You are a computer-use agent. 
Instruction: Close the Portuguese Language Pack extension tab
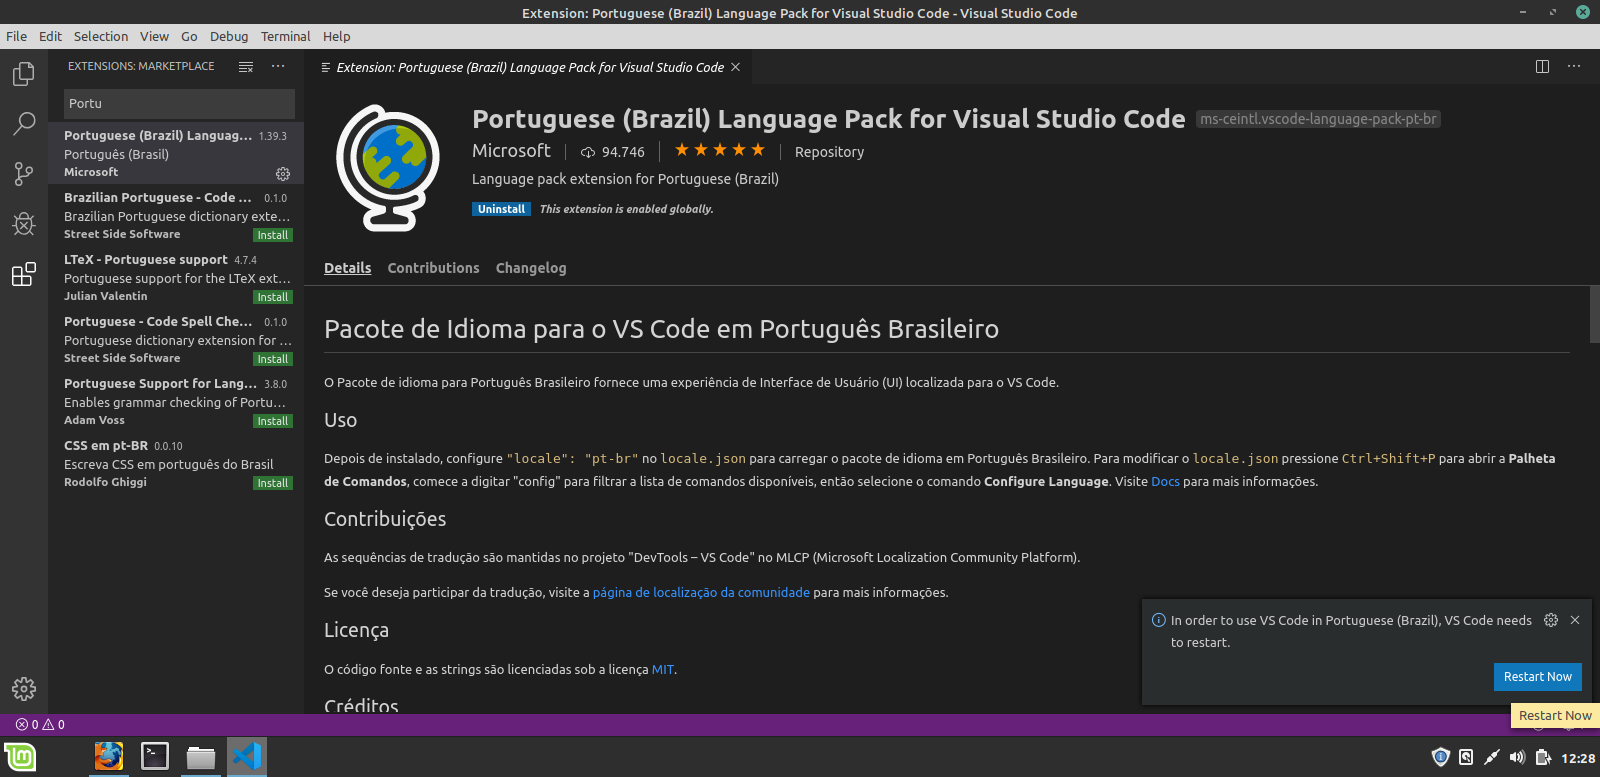point(736,67)
